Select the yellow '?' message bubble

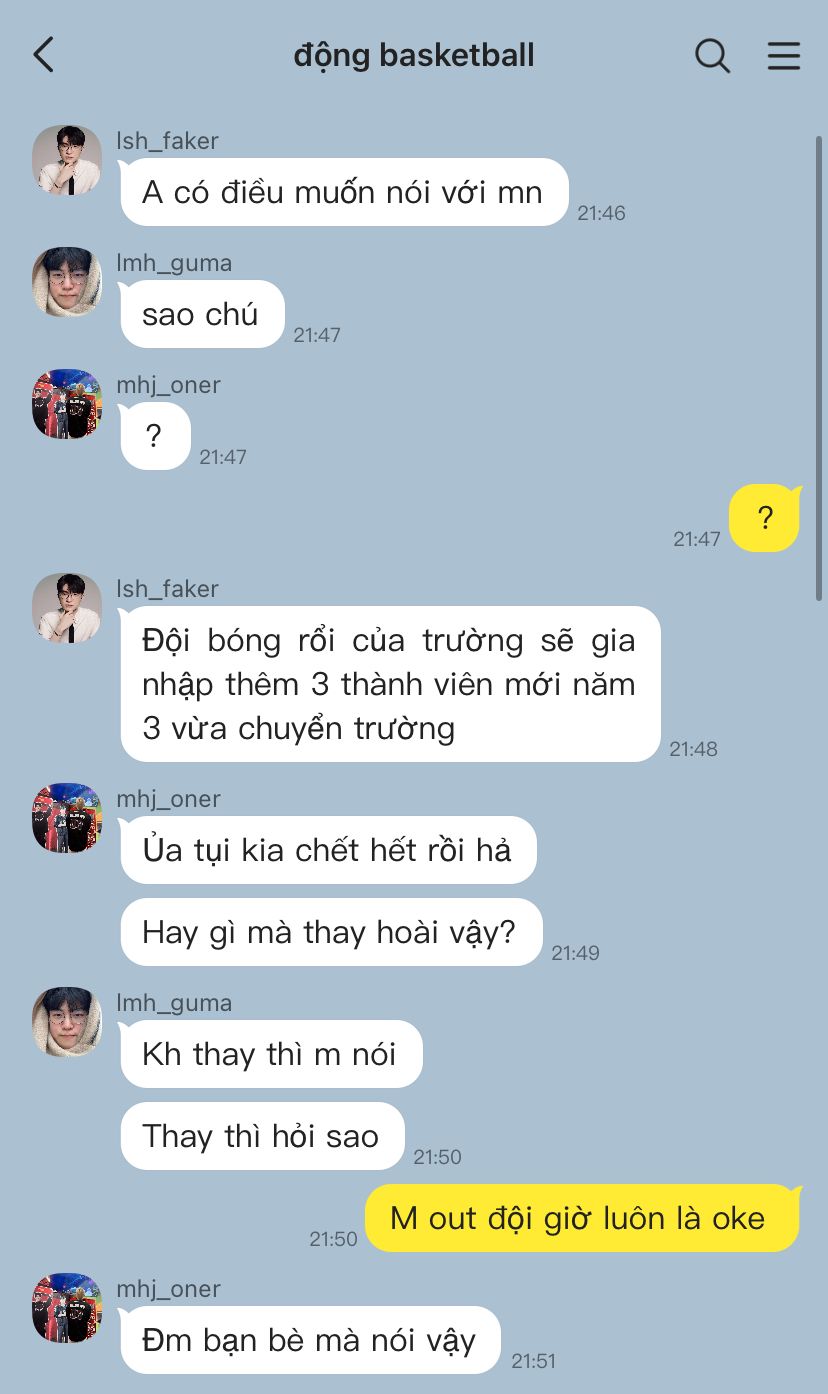[765, 518]
